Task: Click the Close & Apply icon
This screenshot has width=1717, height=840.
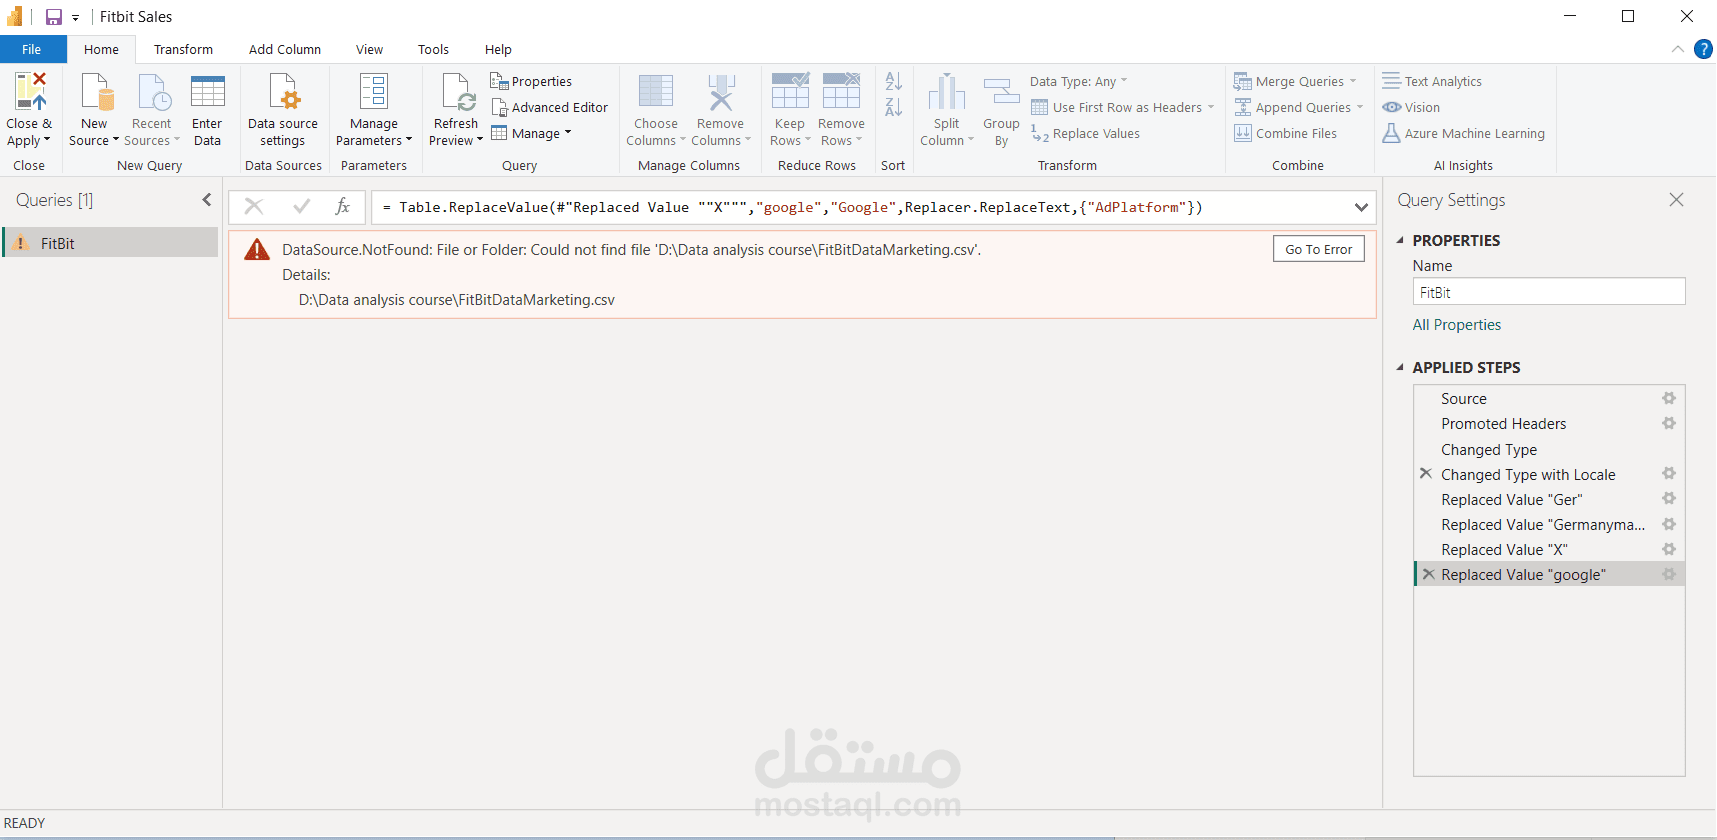Action: point(30,91)
